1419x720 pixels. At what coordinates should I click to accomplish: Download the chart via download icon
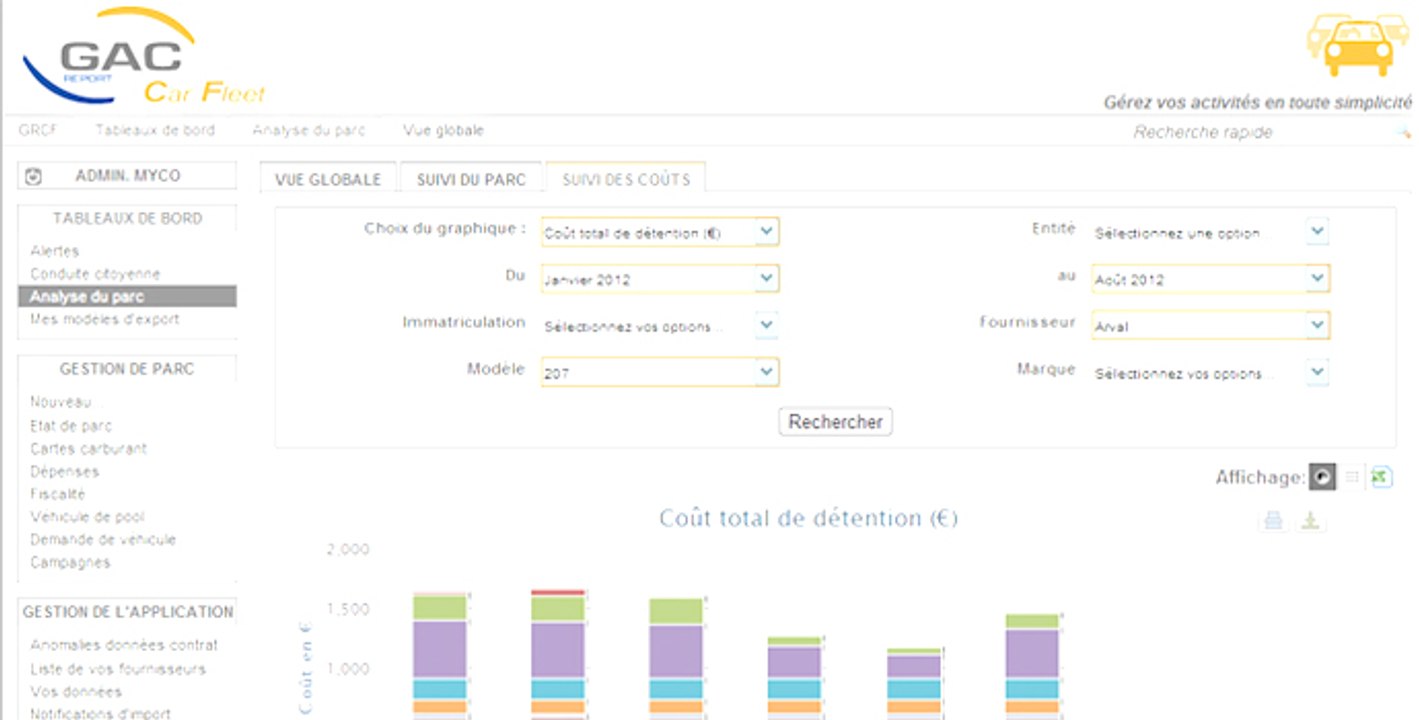click(1311, 520)
